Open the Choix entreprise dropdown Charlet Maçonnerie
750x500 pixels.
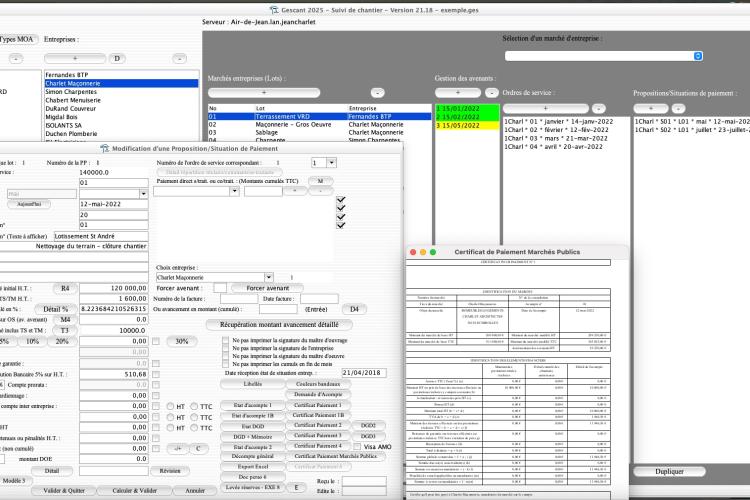(269, 277)
